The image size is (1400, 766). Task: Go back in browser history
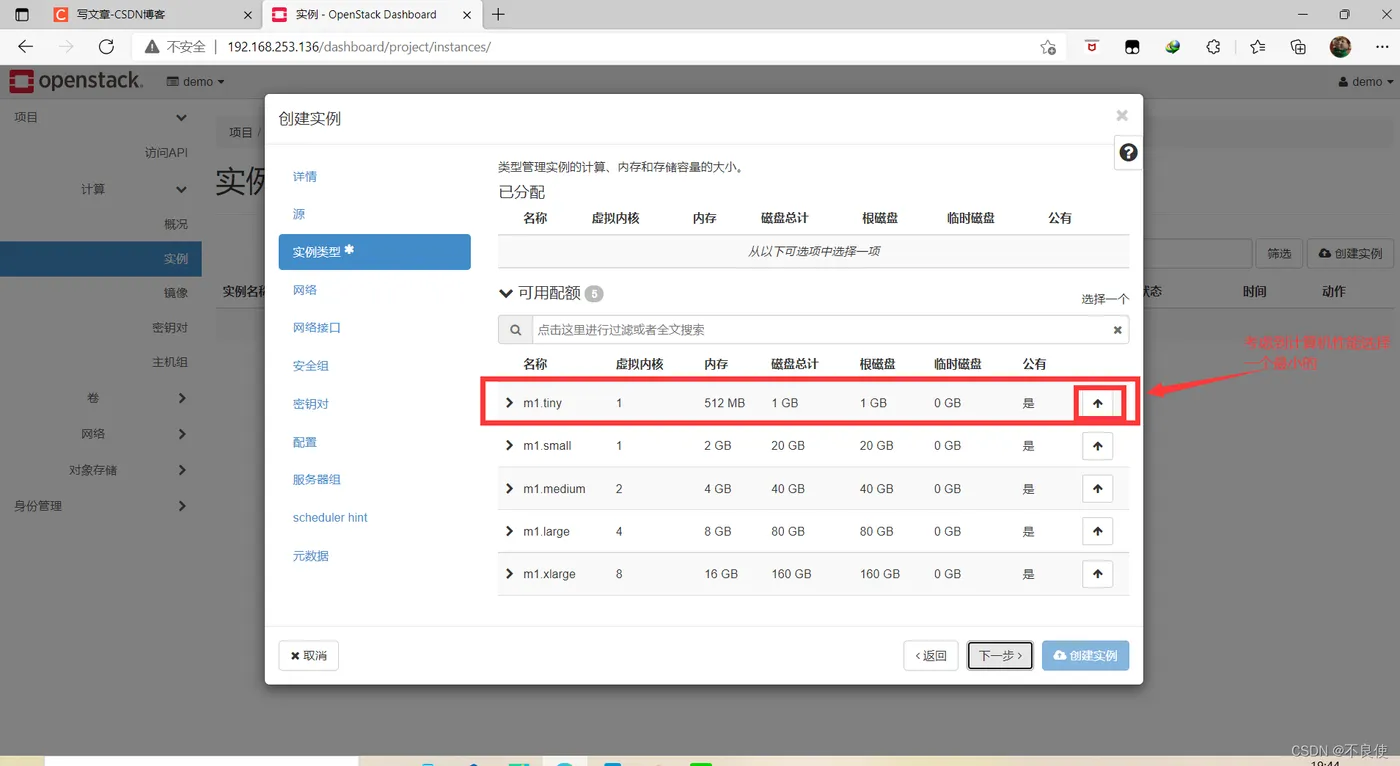[25, 47]
